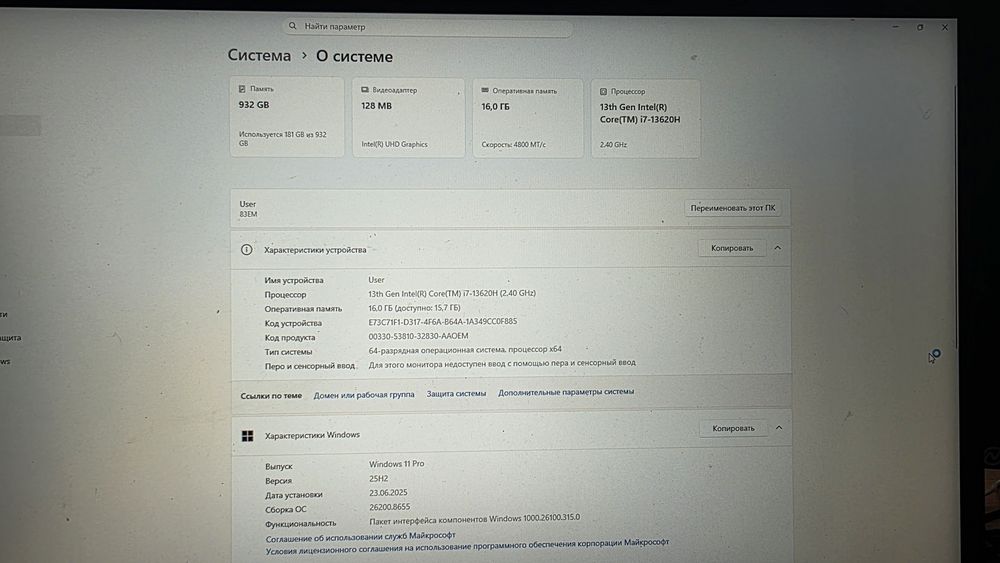1000x563 pixels.
Task: Focus the 'Найти параметр' search field
Action: coord(427,27)
